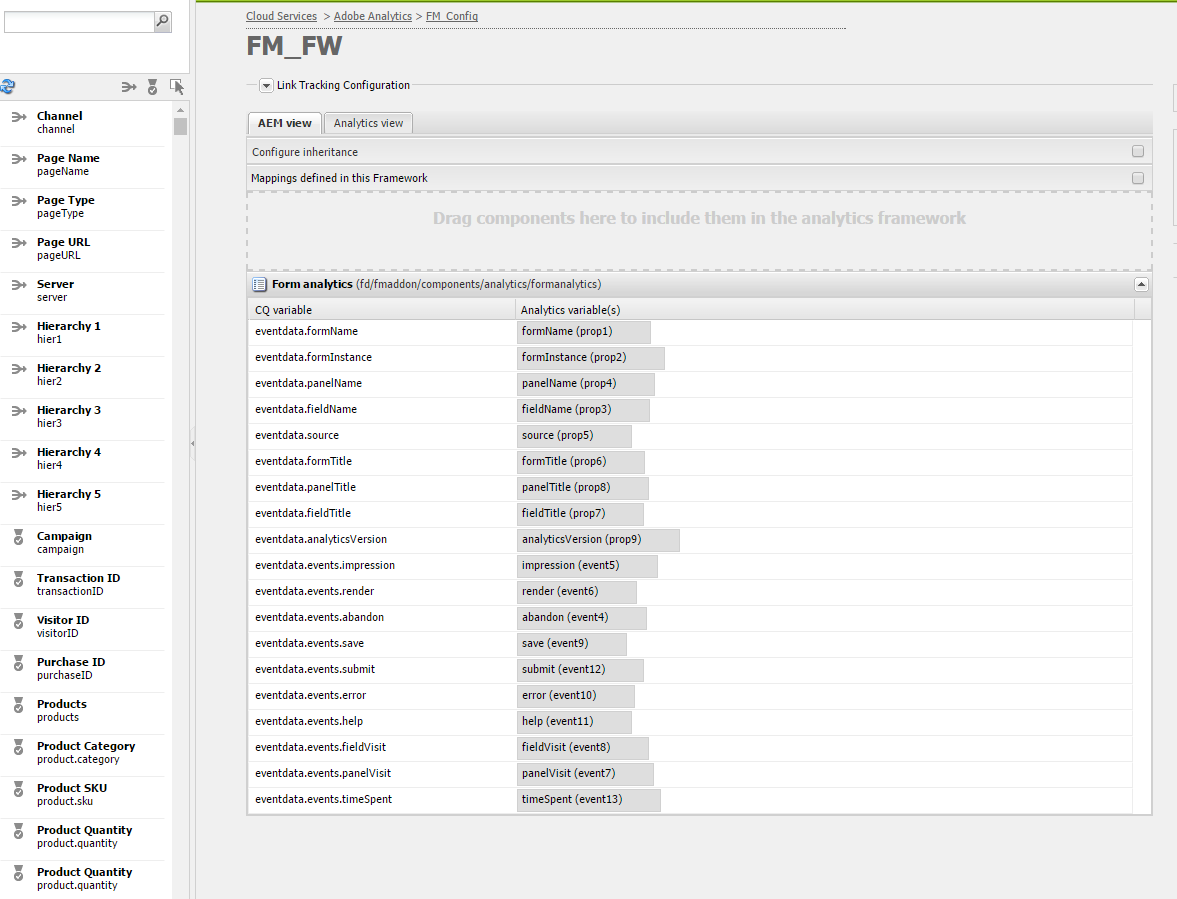
Task: Click the sidebar search input field
Action: coord(79,22)
